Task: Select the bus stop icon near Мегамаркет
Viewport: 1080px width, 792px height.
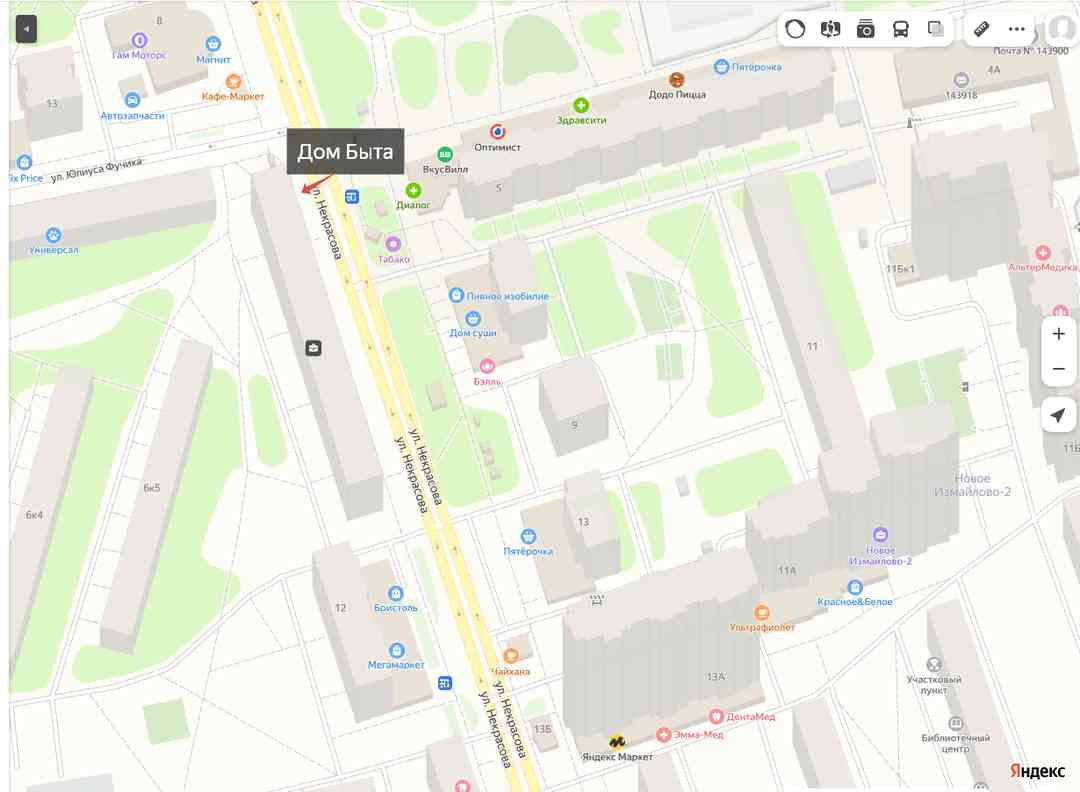Action: pyautogui.click(x=445, y=683)
